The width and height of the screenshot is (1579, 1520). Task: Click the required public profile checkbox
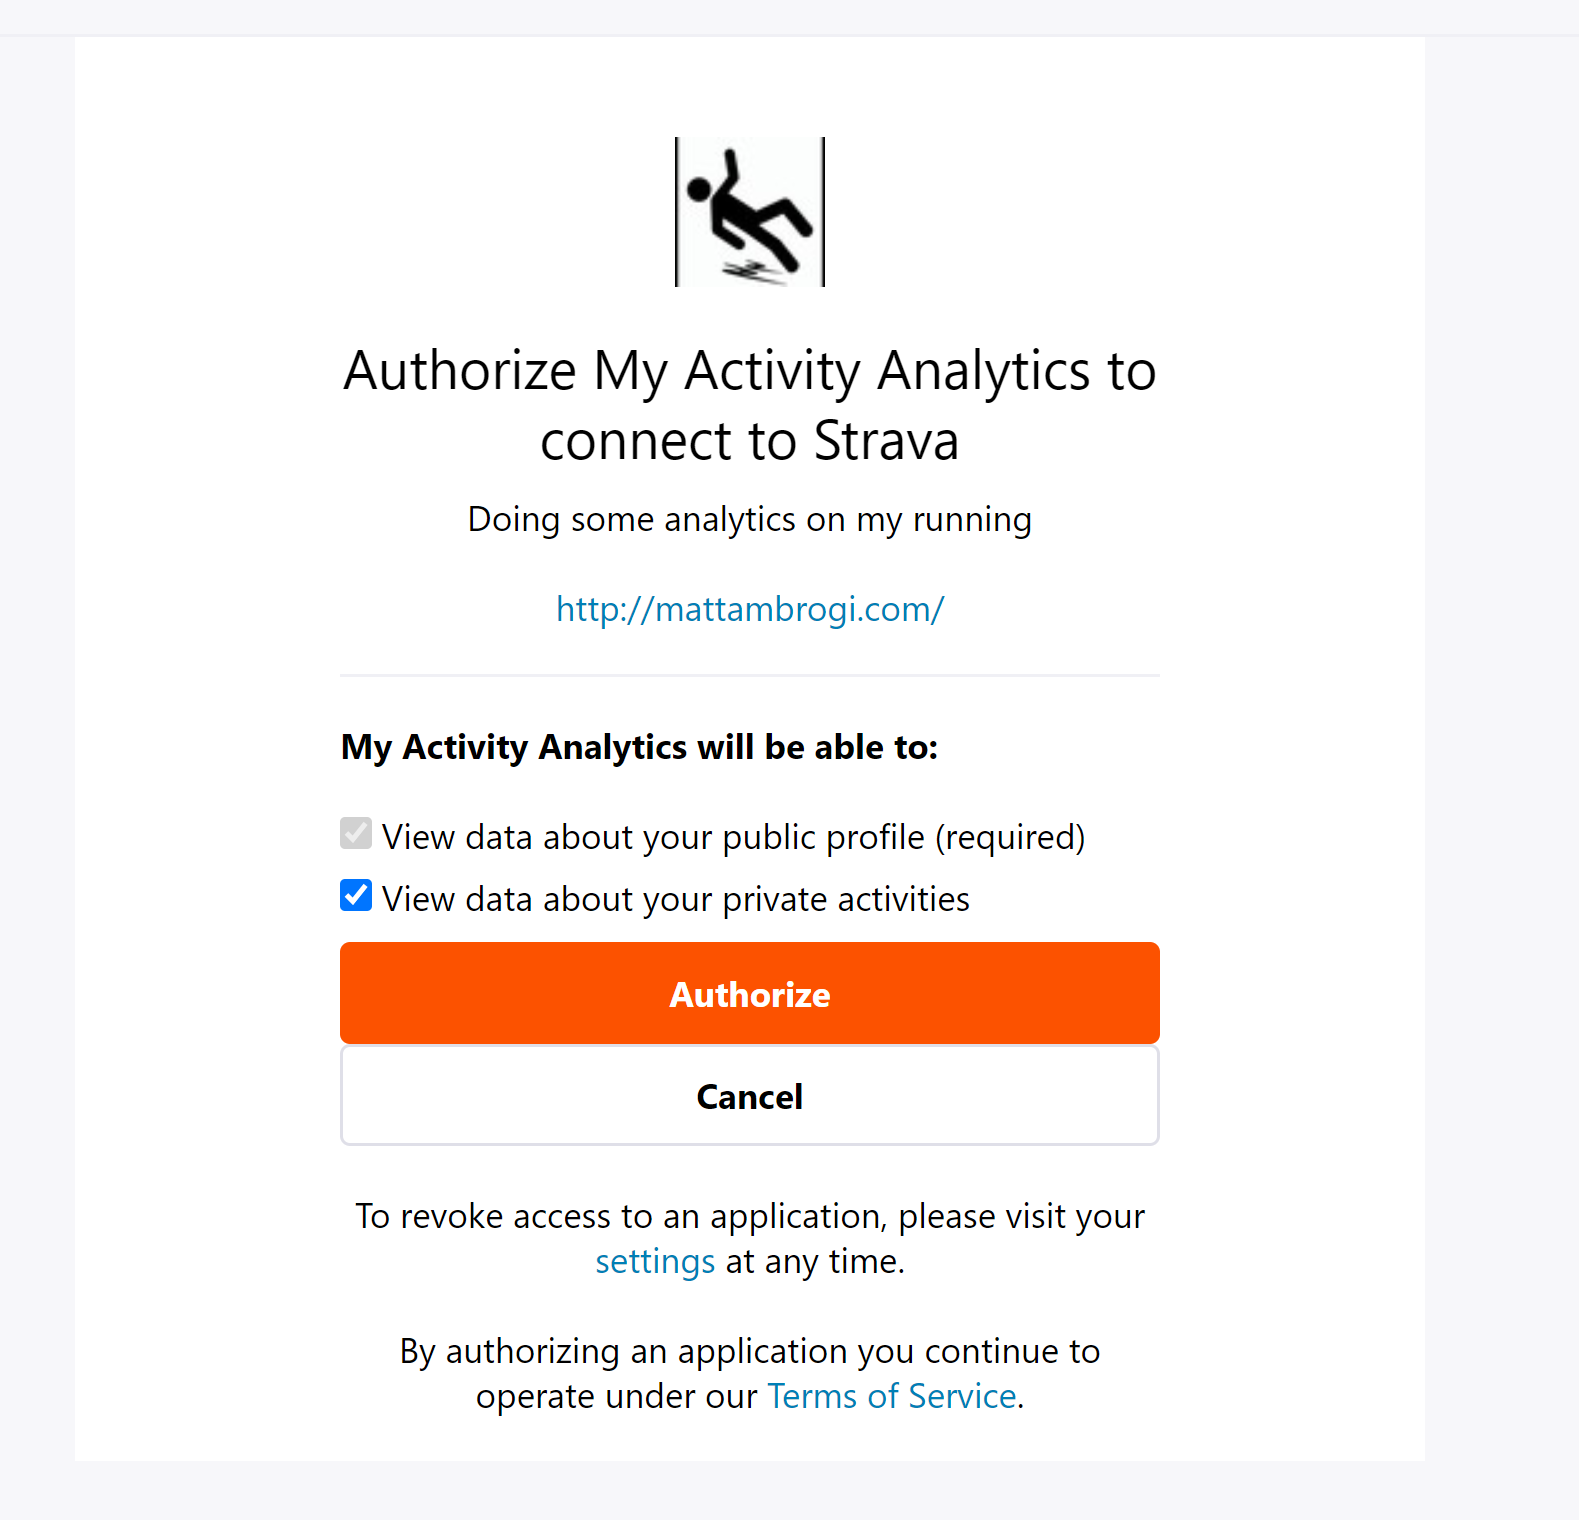[x=356, y=833]
